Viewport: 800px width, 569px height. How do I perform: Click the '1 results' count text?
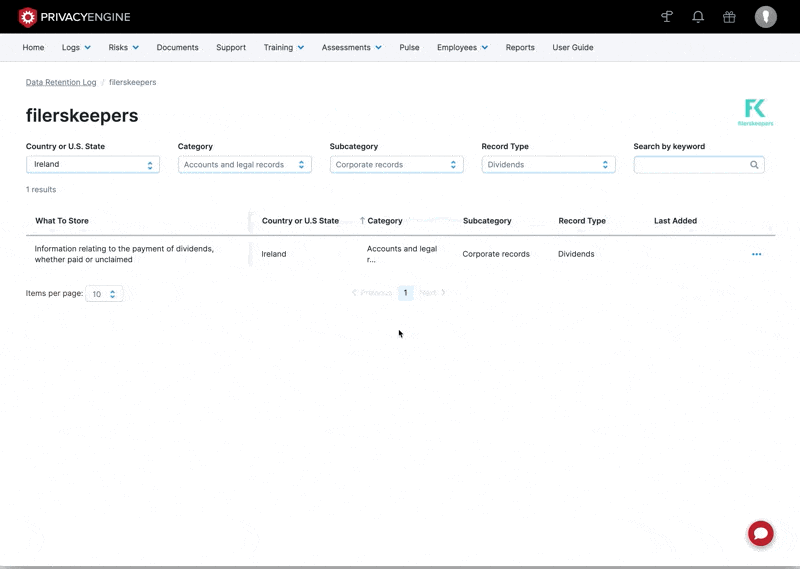point(41,189)
